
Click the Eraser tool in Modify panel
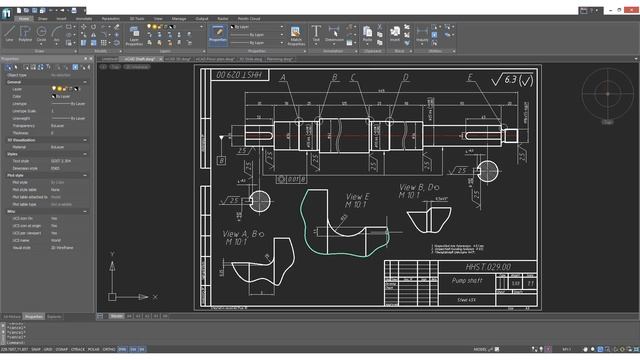pyautogui.click(x=117, y=27)
